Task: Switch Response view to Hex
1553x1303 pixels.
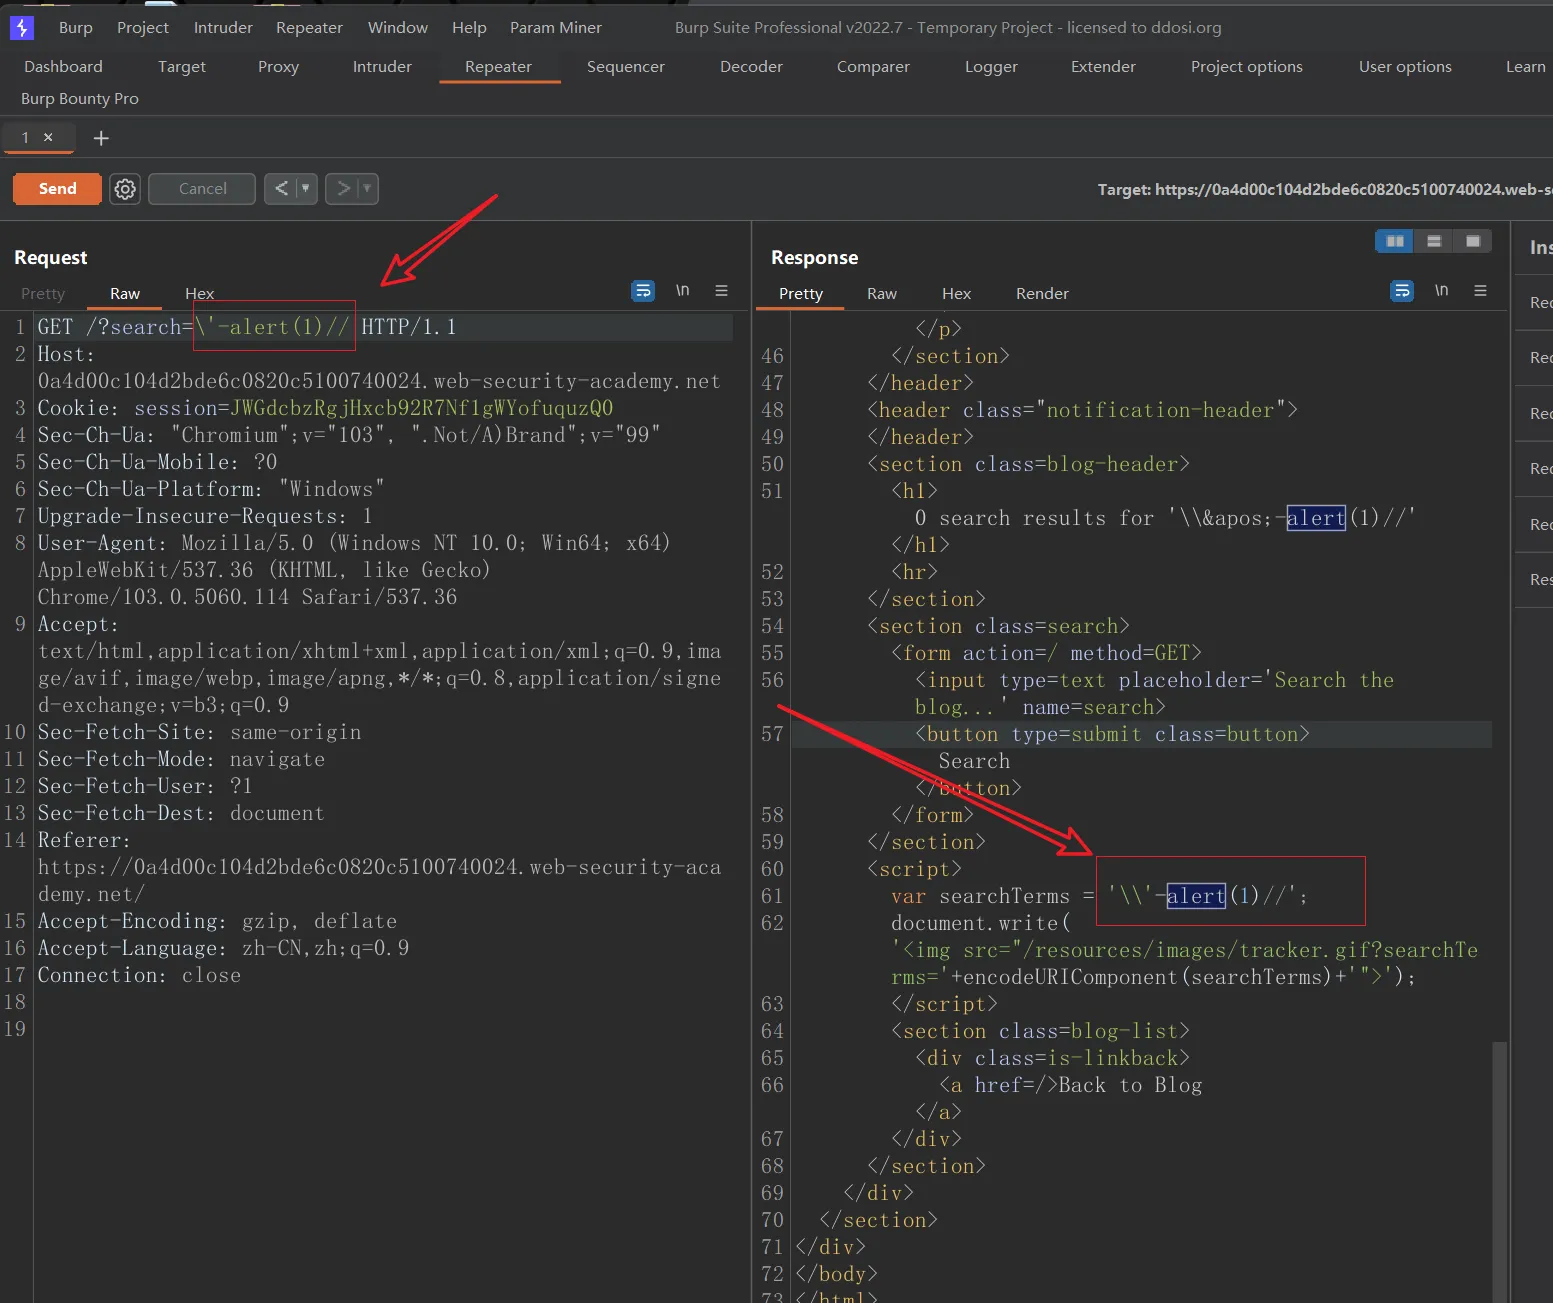Action: click(956, 293)
